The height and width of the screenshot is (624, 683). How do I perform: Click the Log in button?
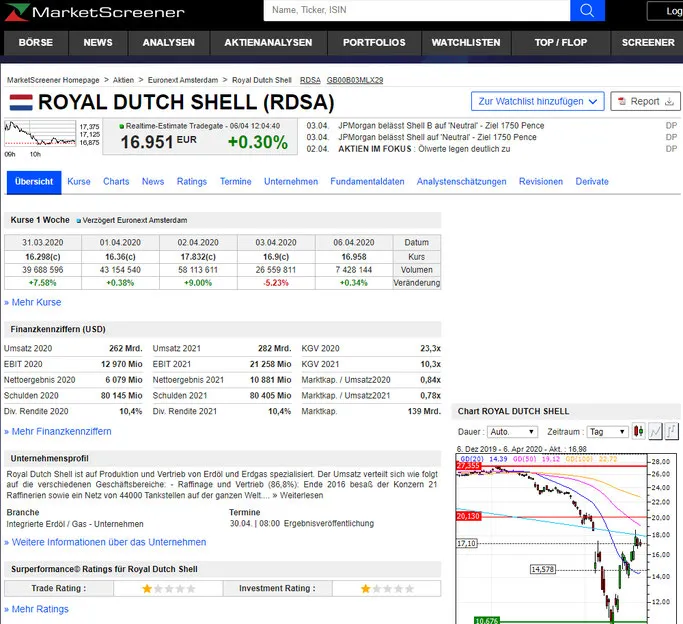(666, 11)
